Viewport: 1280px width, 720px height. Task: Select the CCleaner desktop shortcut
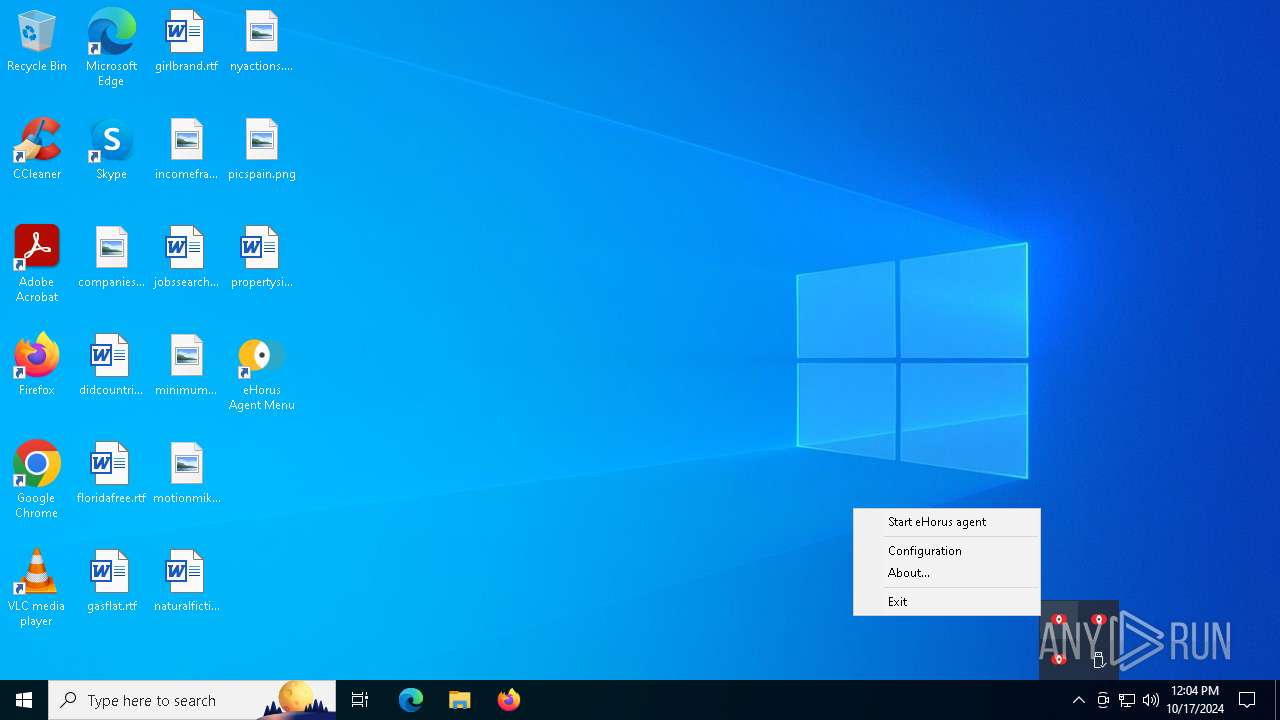point(37,150)
